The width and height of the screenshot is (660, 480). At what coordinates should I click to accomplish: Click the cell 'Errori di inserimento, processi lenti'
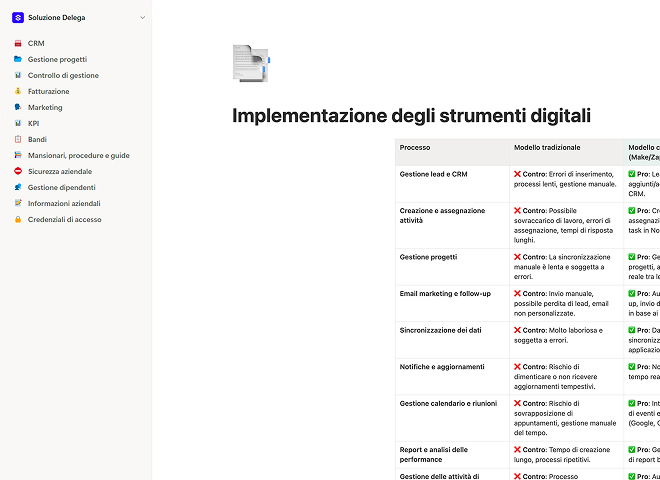tap(567, 184)
